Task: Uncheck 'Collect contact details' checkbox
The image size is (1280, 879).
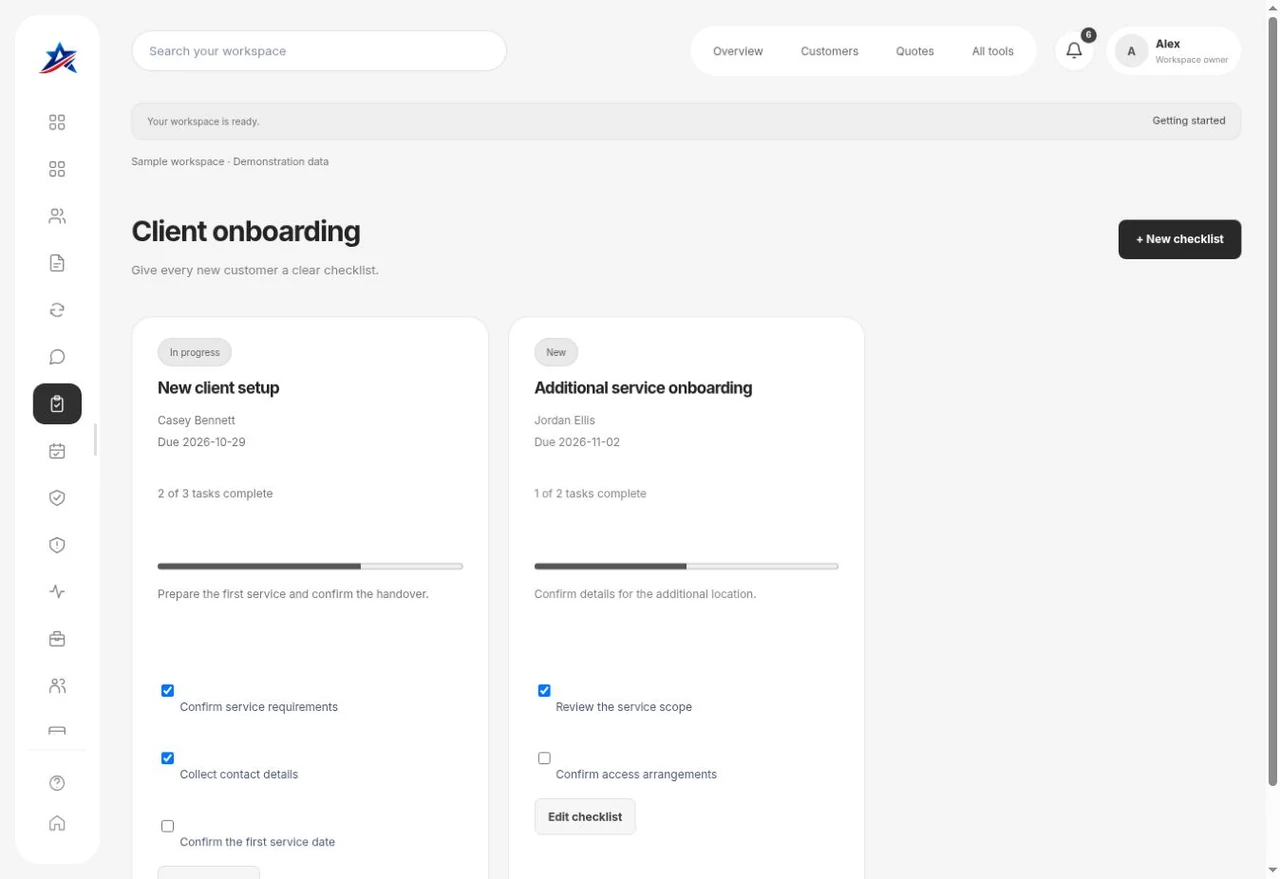Action: [168, 758]
